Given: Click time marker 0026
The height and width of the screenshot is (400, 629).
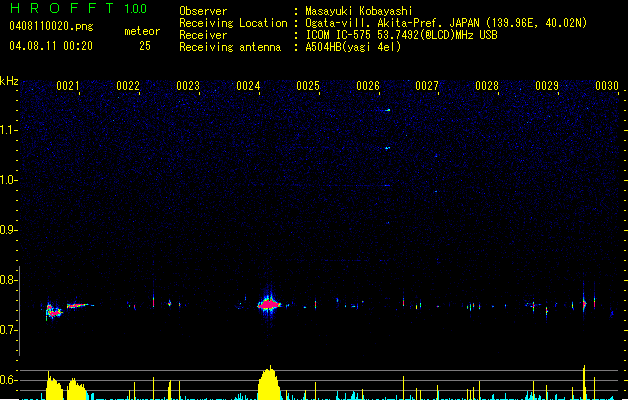Looking at the screenshot, I should (368, 86).
